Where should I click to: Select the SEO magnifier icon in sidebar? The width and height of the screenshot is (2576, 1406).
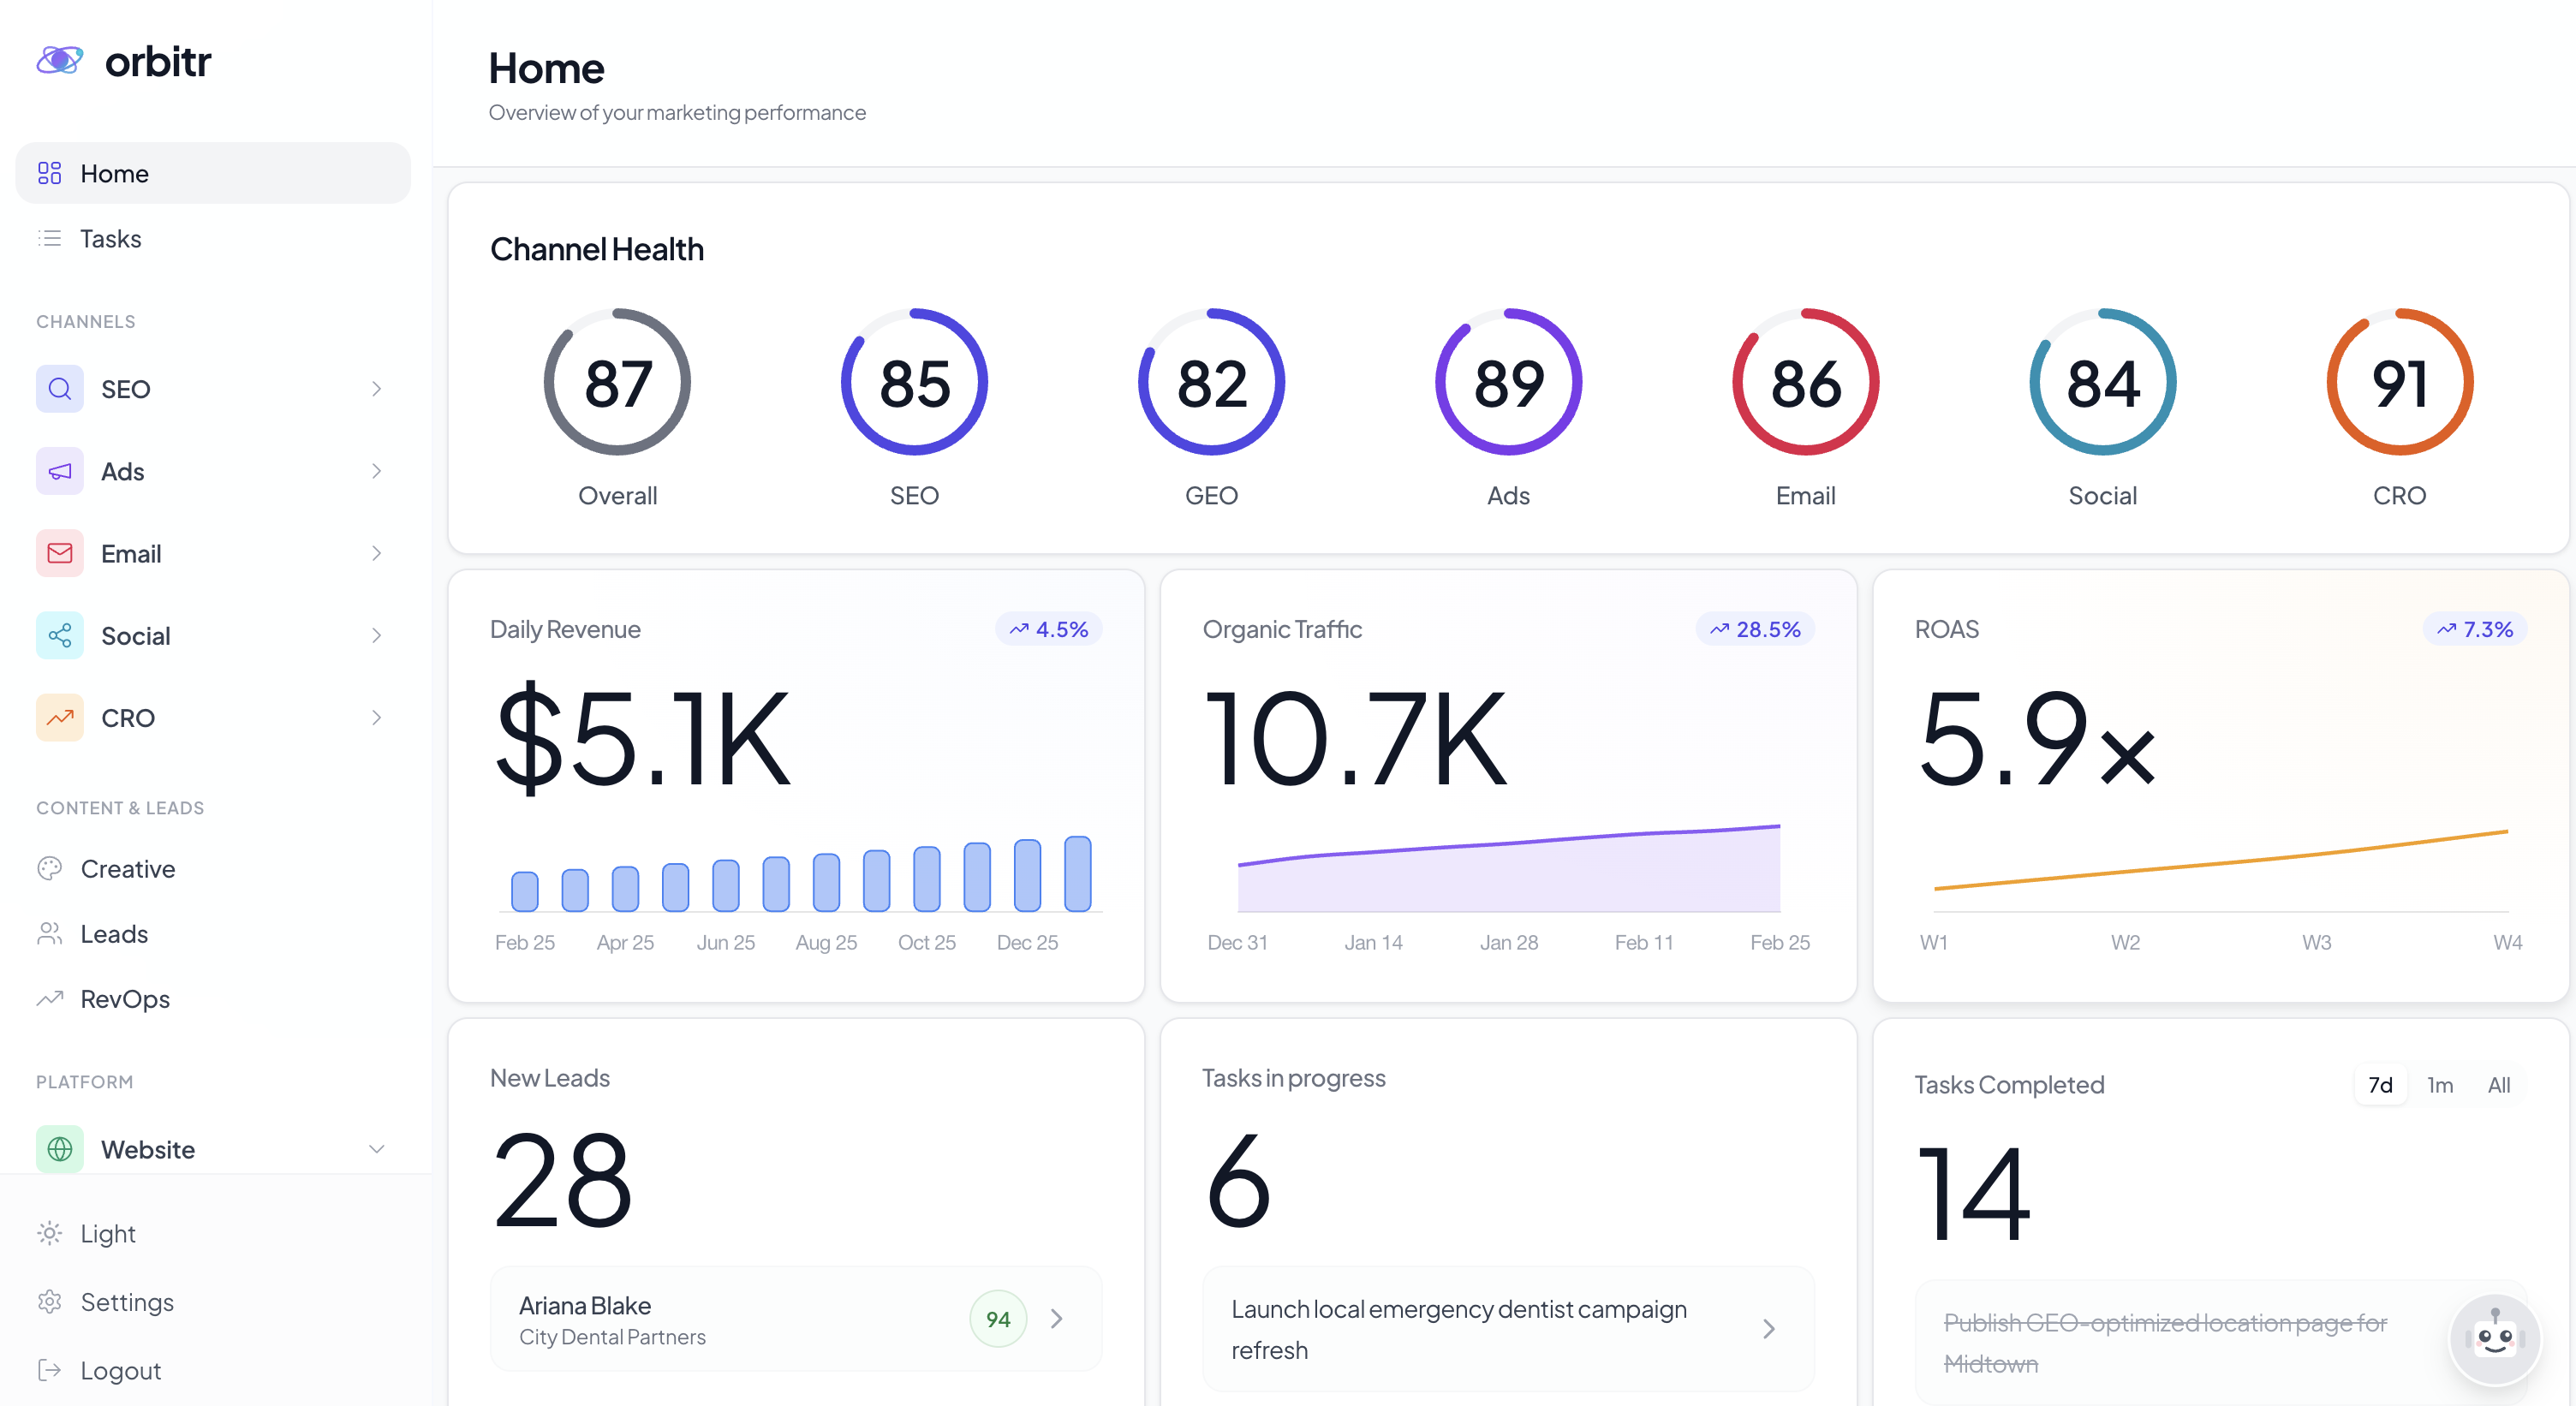pyautogui.click(x=59, y=388)
